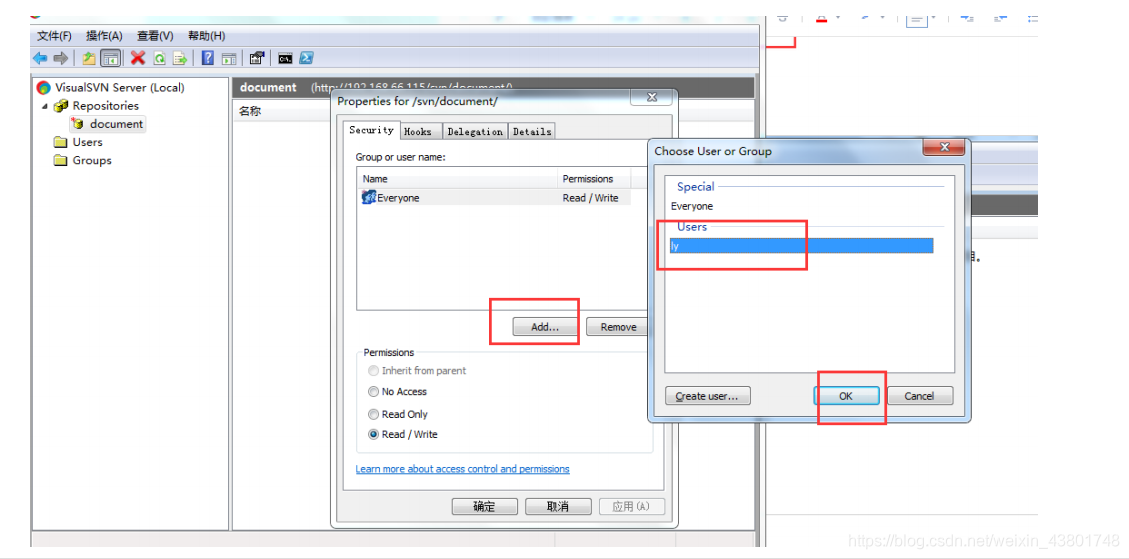Image resolution: width=1129 pixels, height=559 pixels.
Task: Click the 确定 button in Properties dialog
Action: 484,506
